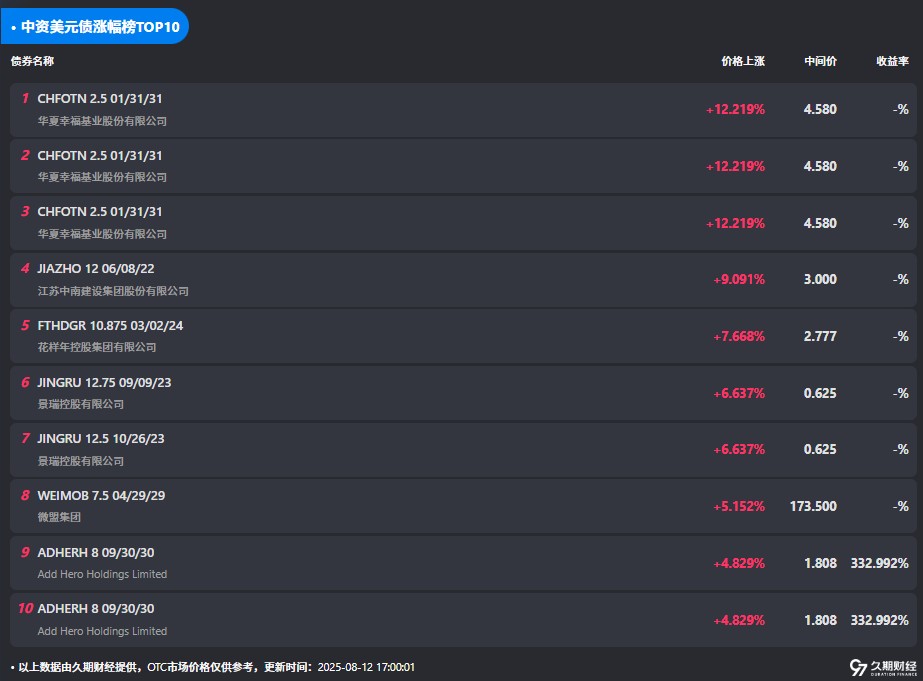Select JINGRU 12.5 10/26/23 bond name
Screen dimensions: 923x681
[101, 439]
